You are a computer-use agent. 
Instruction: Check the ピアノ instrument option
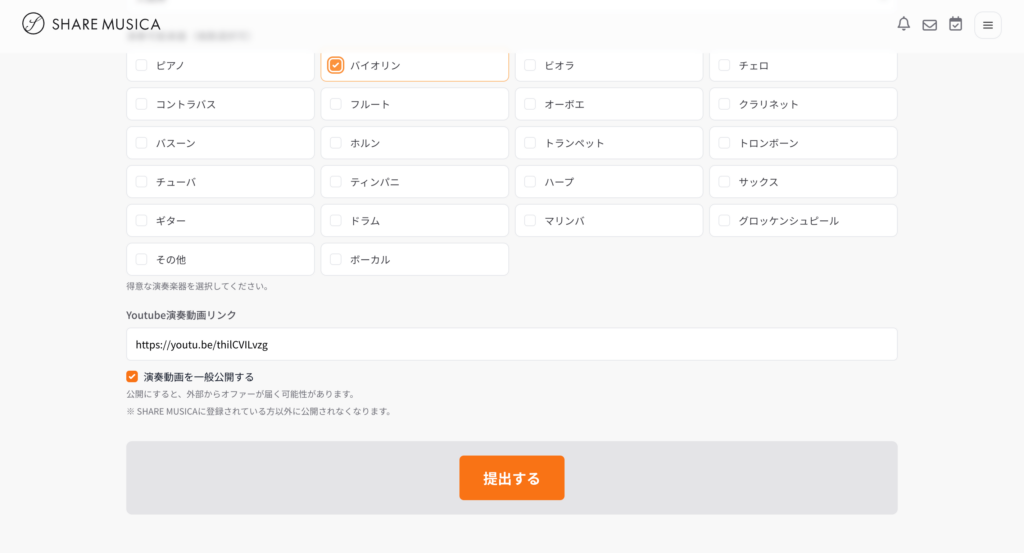(x=142, y=65)
